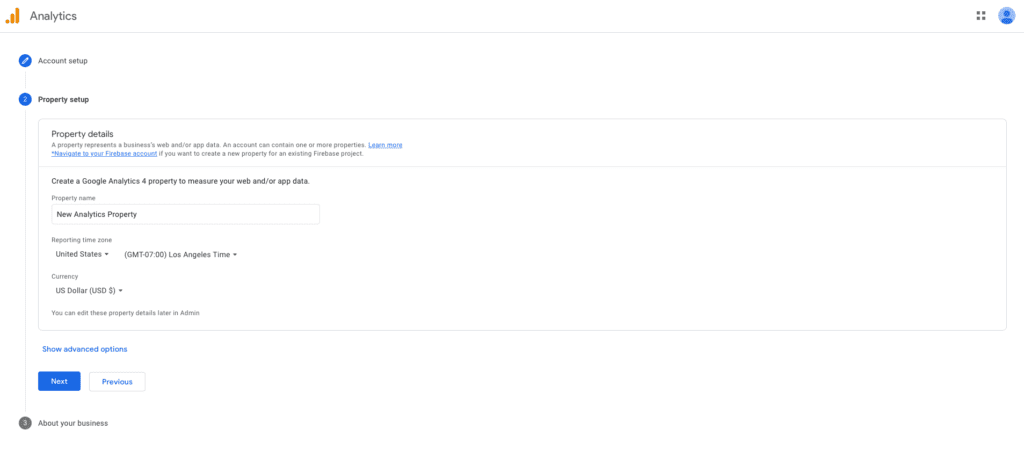Follow the Navigate to your Firebase account link
Screen dimensions: 1024x452
(104, 153)
